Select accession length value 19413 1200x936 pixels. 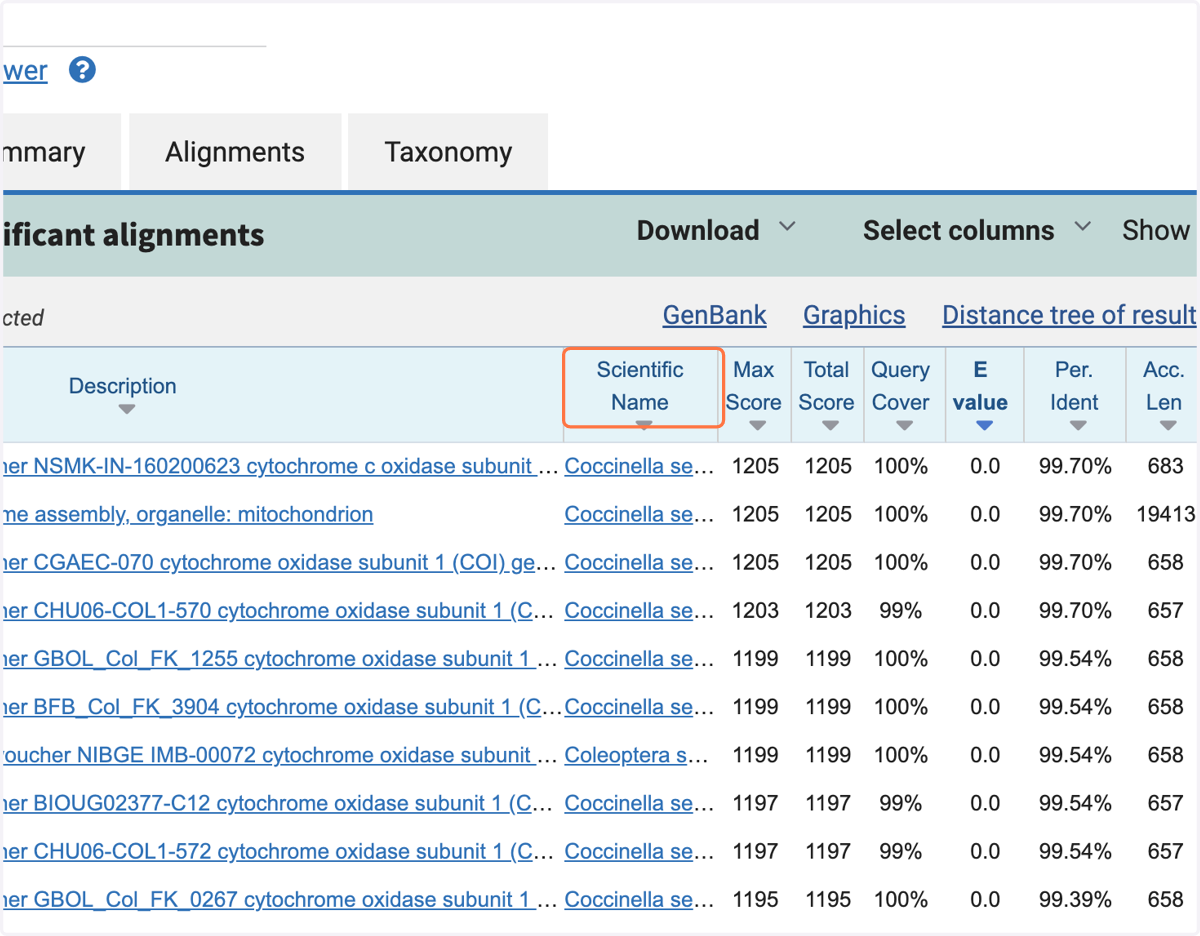click(1166, 514)
